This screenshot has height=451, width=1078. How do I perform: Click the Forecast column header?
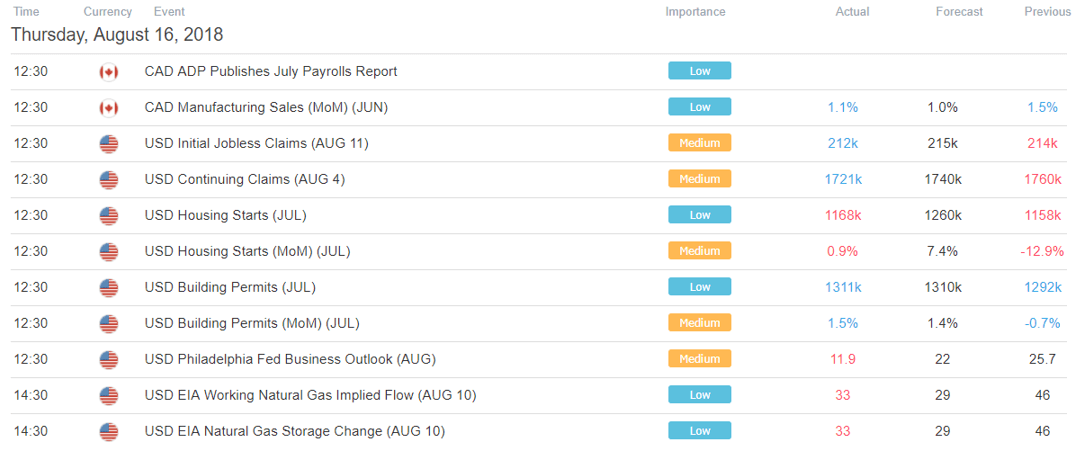pos(959,12)
